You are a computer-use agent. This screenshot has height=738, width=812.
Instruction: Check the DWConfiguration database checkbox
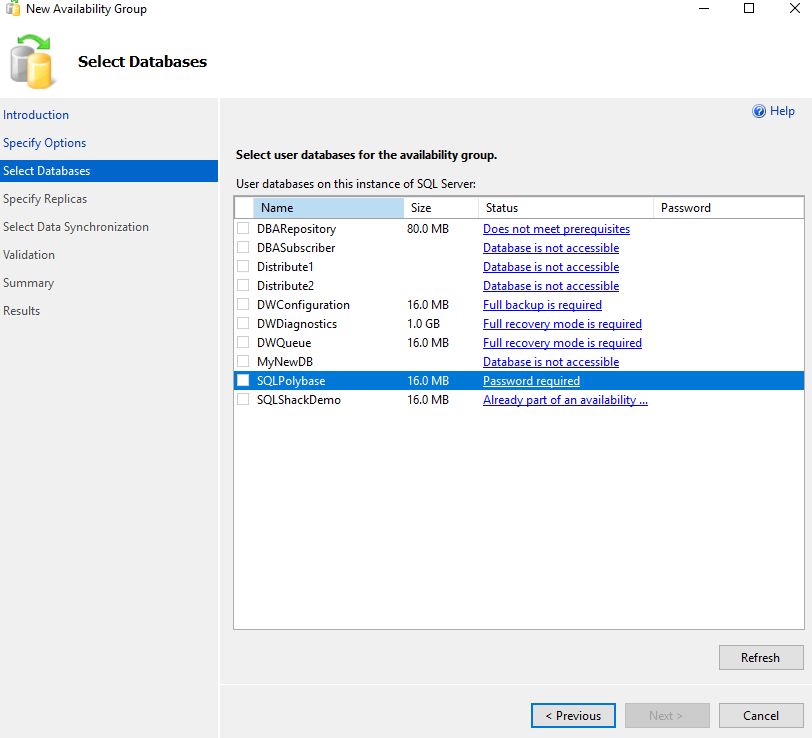click(241, 304)
